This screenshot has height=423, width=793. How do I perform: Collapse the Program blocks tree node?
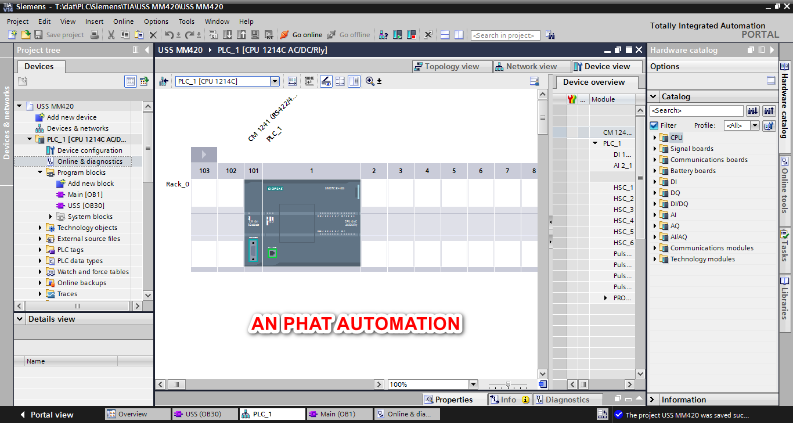tap(40, 172)
